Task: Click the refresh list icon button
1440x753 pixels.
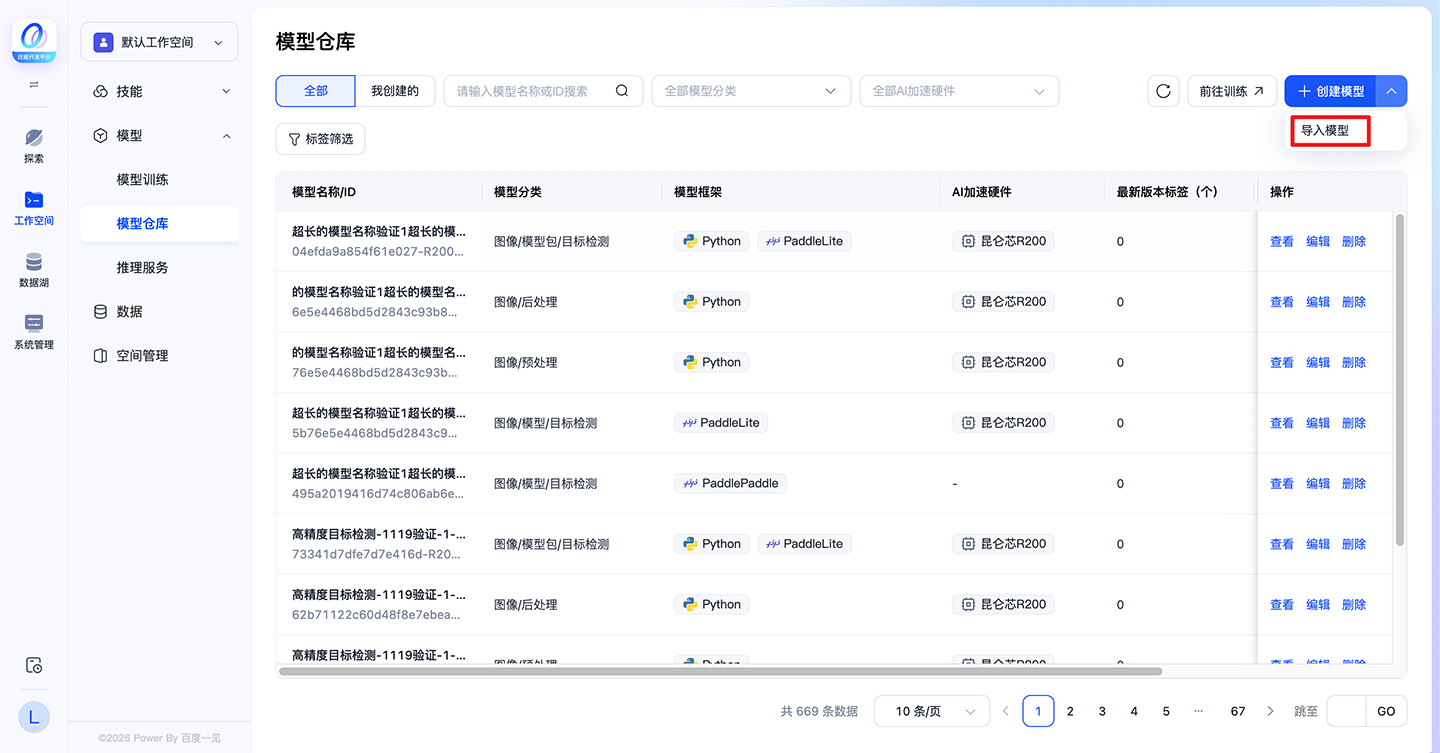Action: (x=1163, y=91)
